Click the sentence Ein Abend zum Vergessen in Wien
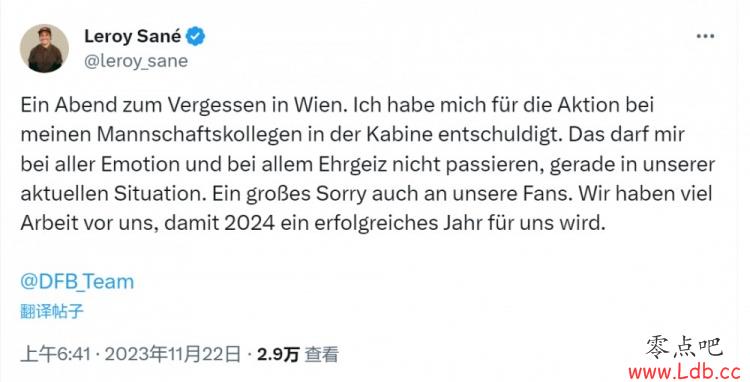The width and height of the screenshot is (750, 382). [x=184, y=106]
